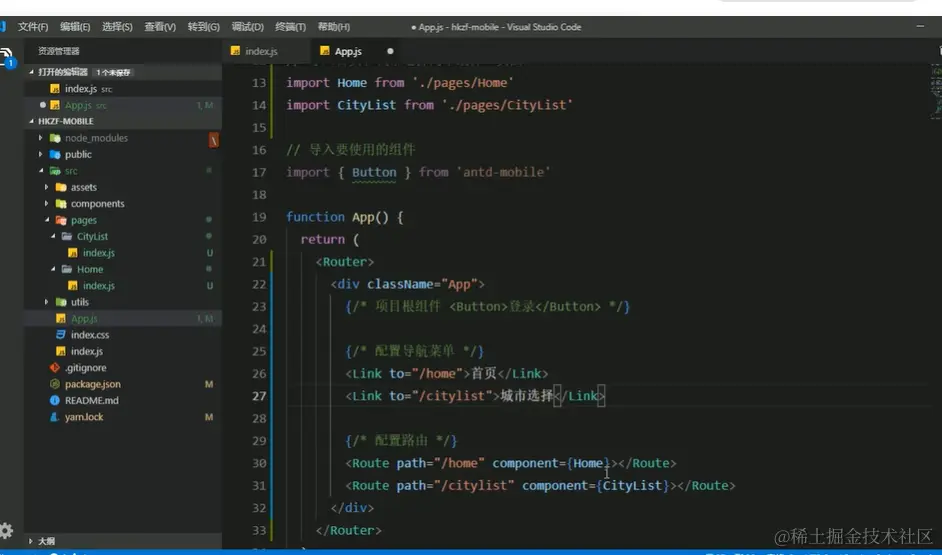
Task: Open the Explorer view with badge 1
Action: (x=5, y=57)
